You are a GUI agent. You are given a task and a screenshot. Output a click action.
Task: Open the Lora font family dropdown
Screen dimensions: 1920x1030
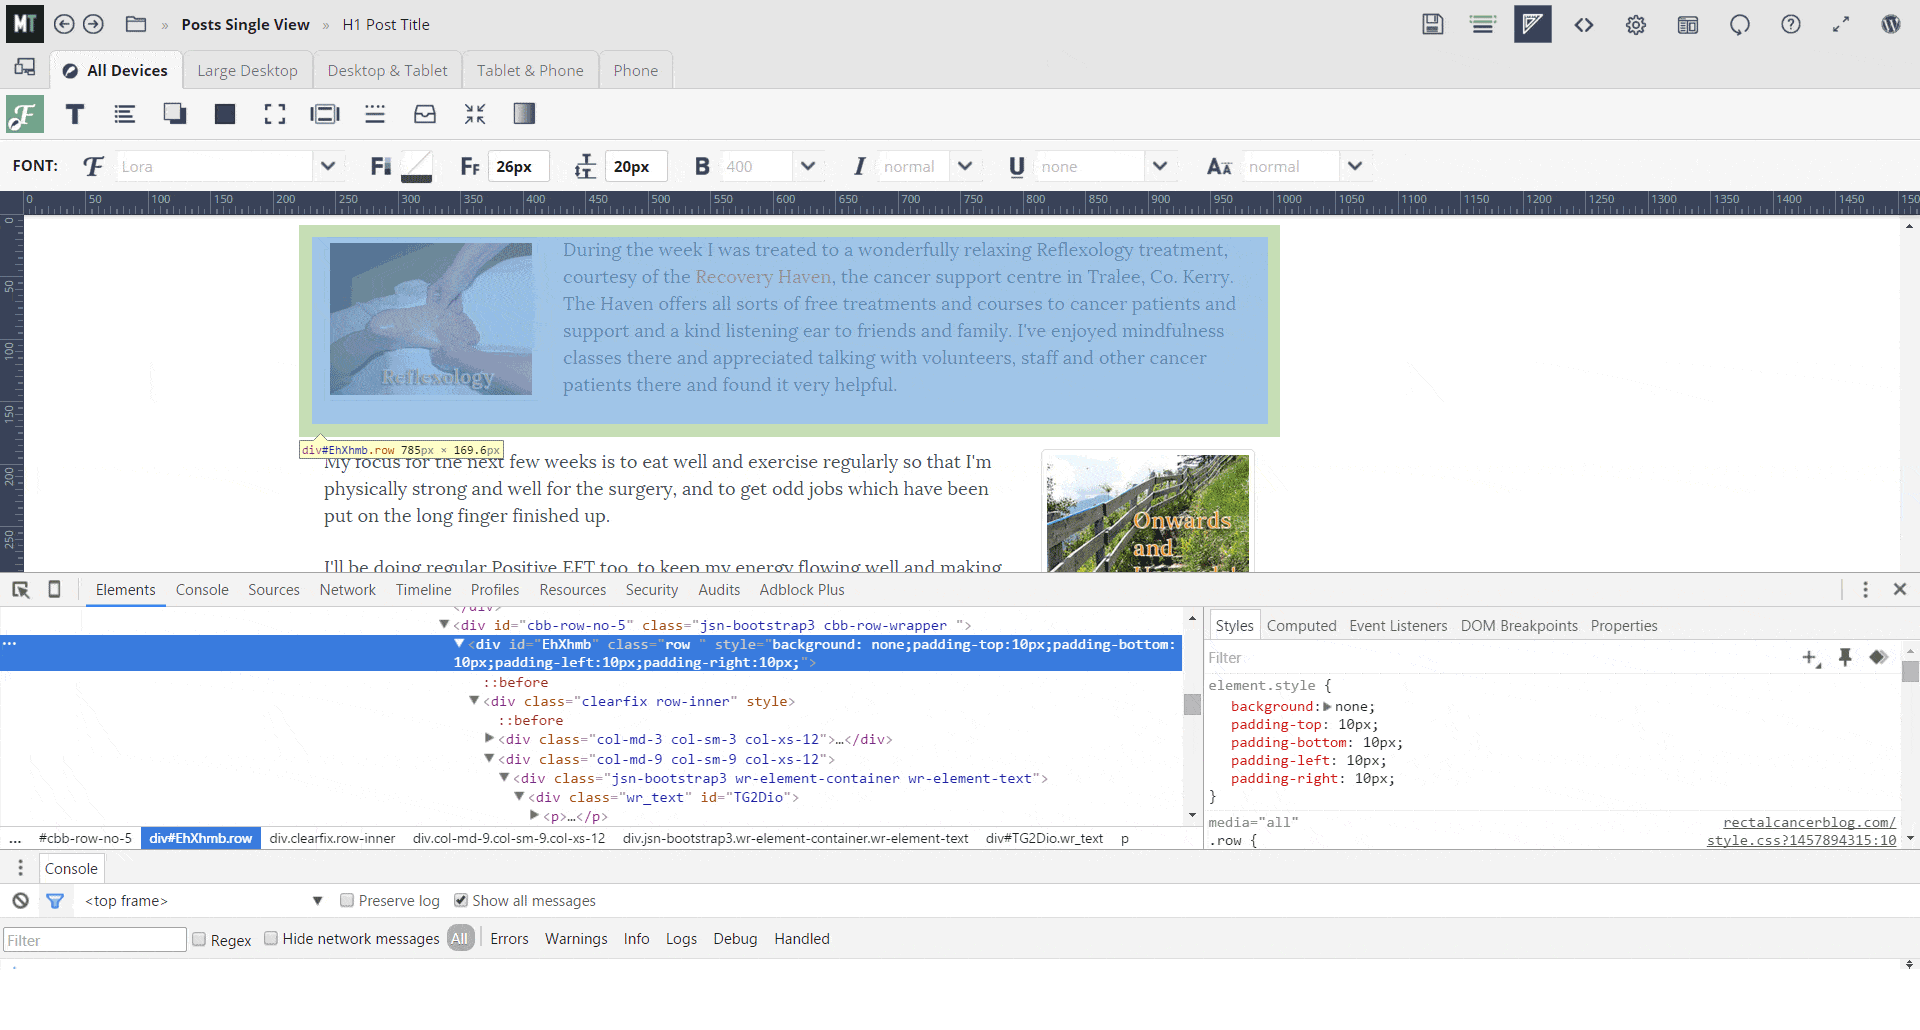(327, 166)
